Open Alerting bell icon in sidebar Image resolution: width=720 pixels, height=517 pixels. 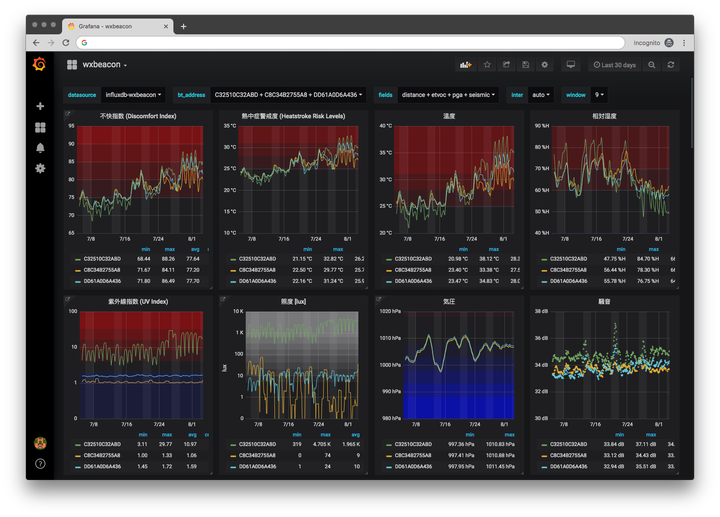(x=40, y=147)
